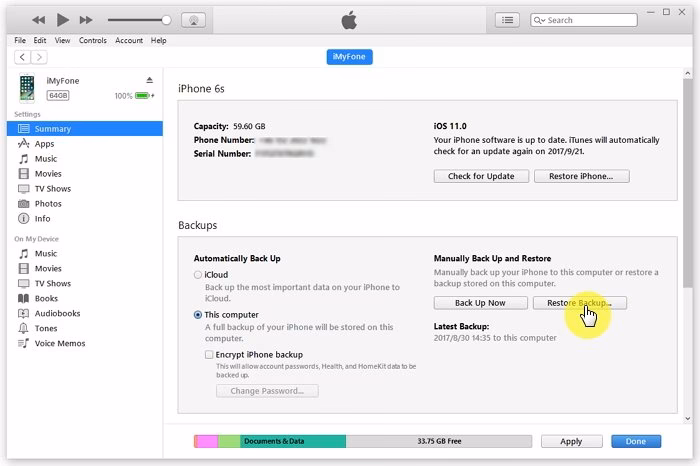Open the list view icon beside search
Image resolution: width=700 pixels, height=466 pixels.
pos(508,20)
